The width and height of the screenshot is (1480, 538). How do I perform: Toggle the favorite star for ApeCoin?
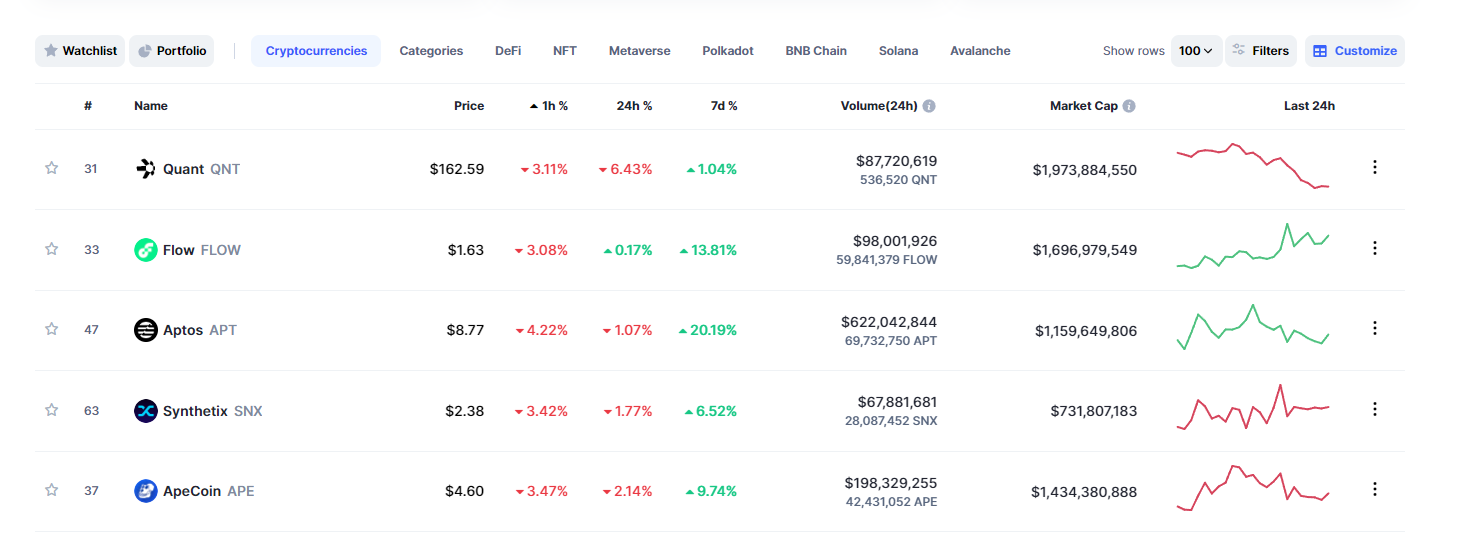pyautogui.click(x=52, y=490)
